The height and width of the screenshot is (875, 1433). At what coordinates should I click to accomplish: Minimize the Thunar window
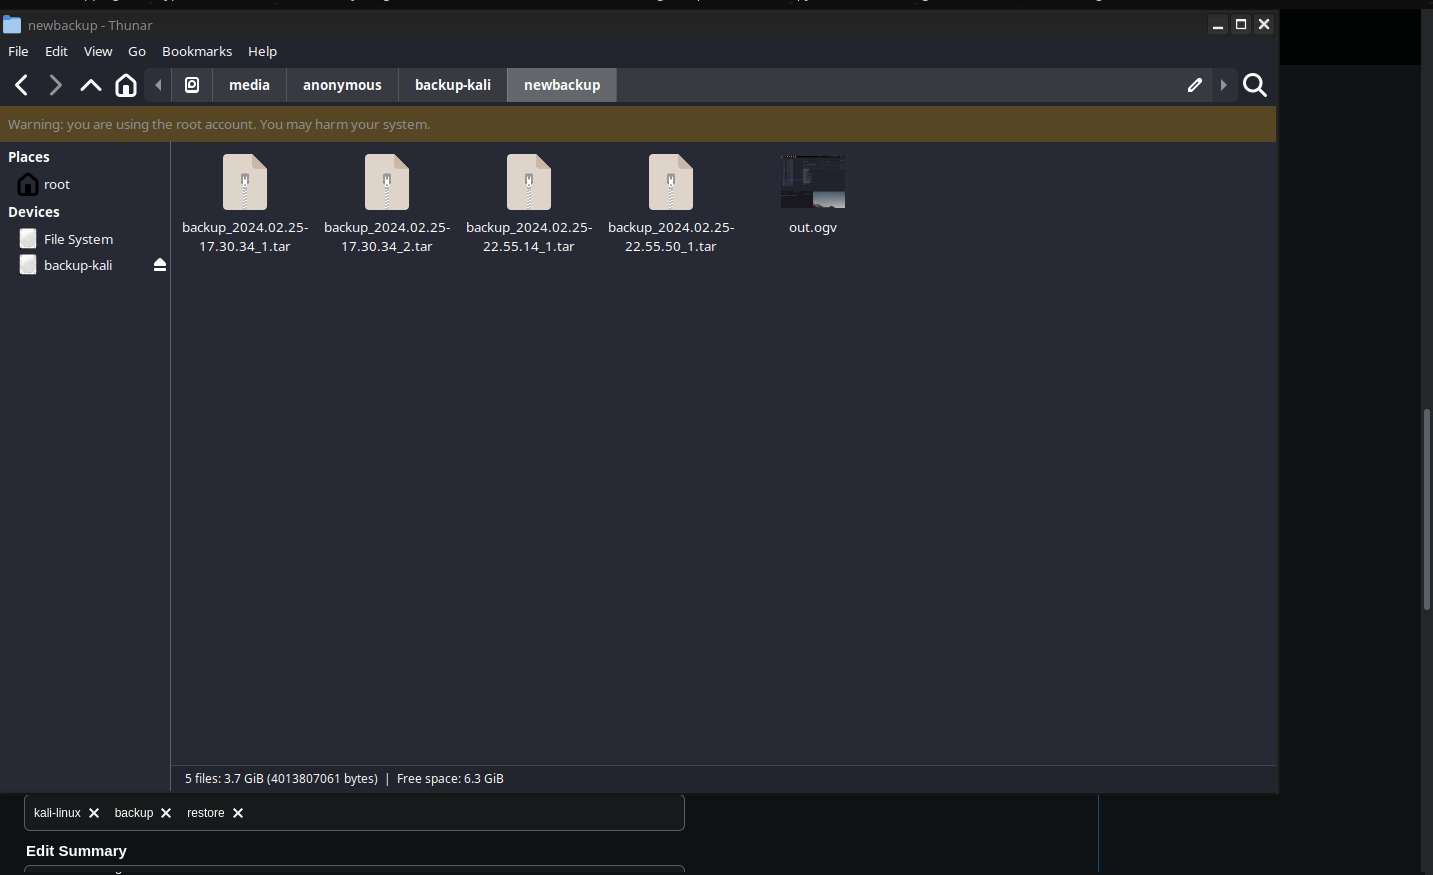1218,25
